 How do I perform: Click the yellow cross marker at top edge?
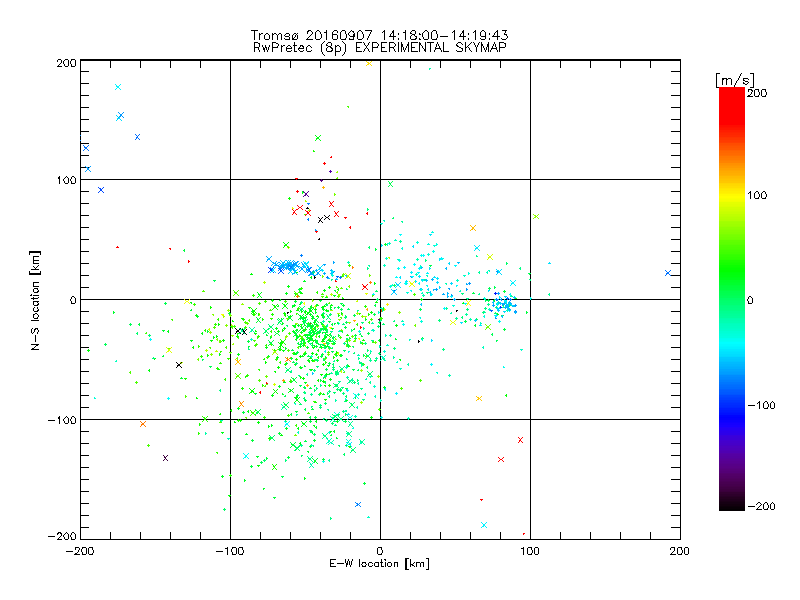[369, 63]
